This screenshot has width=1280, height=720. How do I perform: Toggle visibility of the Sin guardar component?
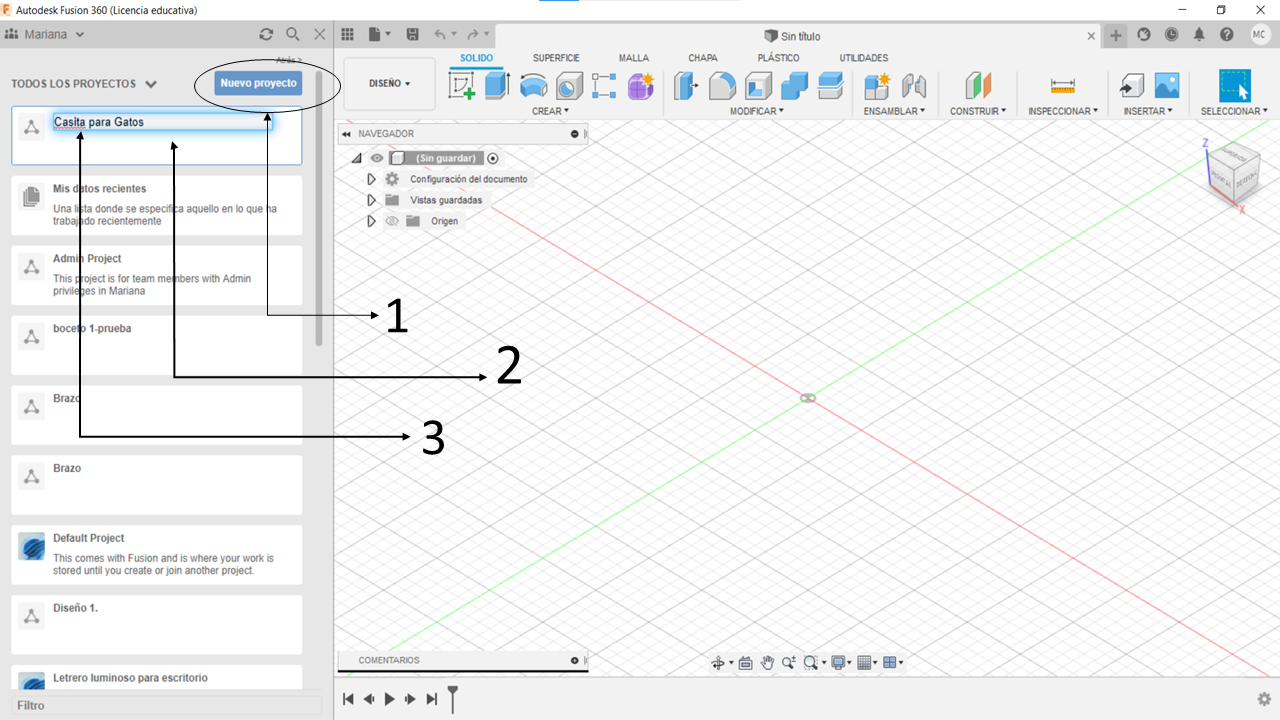(x=377, y=158)
